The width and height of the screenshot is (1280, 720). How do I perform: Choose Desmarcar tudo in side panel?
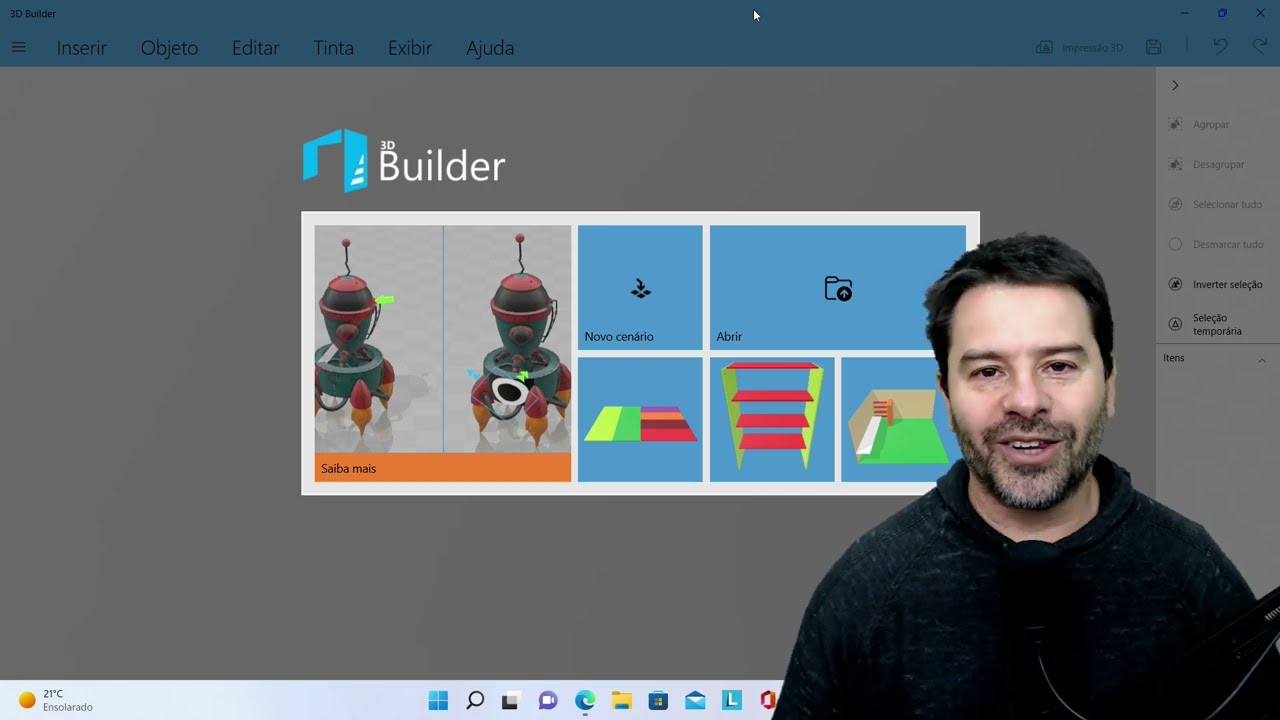coord(1215,244)
